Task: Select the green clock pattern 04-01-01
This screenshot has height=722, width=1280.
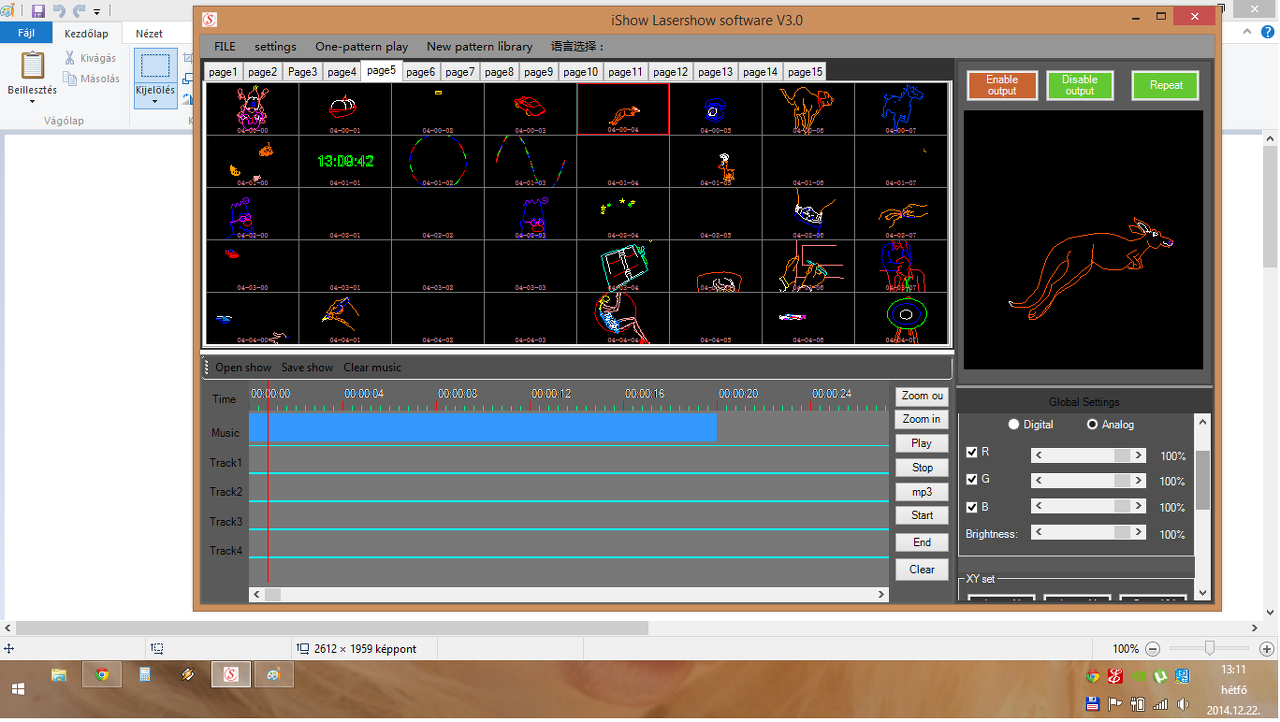Action: pyautogui.click(x=344, y=161)
